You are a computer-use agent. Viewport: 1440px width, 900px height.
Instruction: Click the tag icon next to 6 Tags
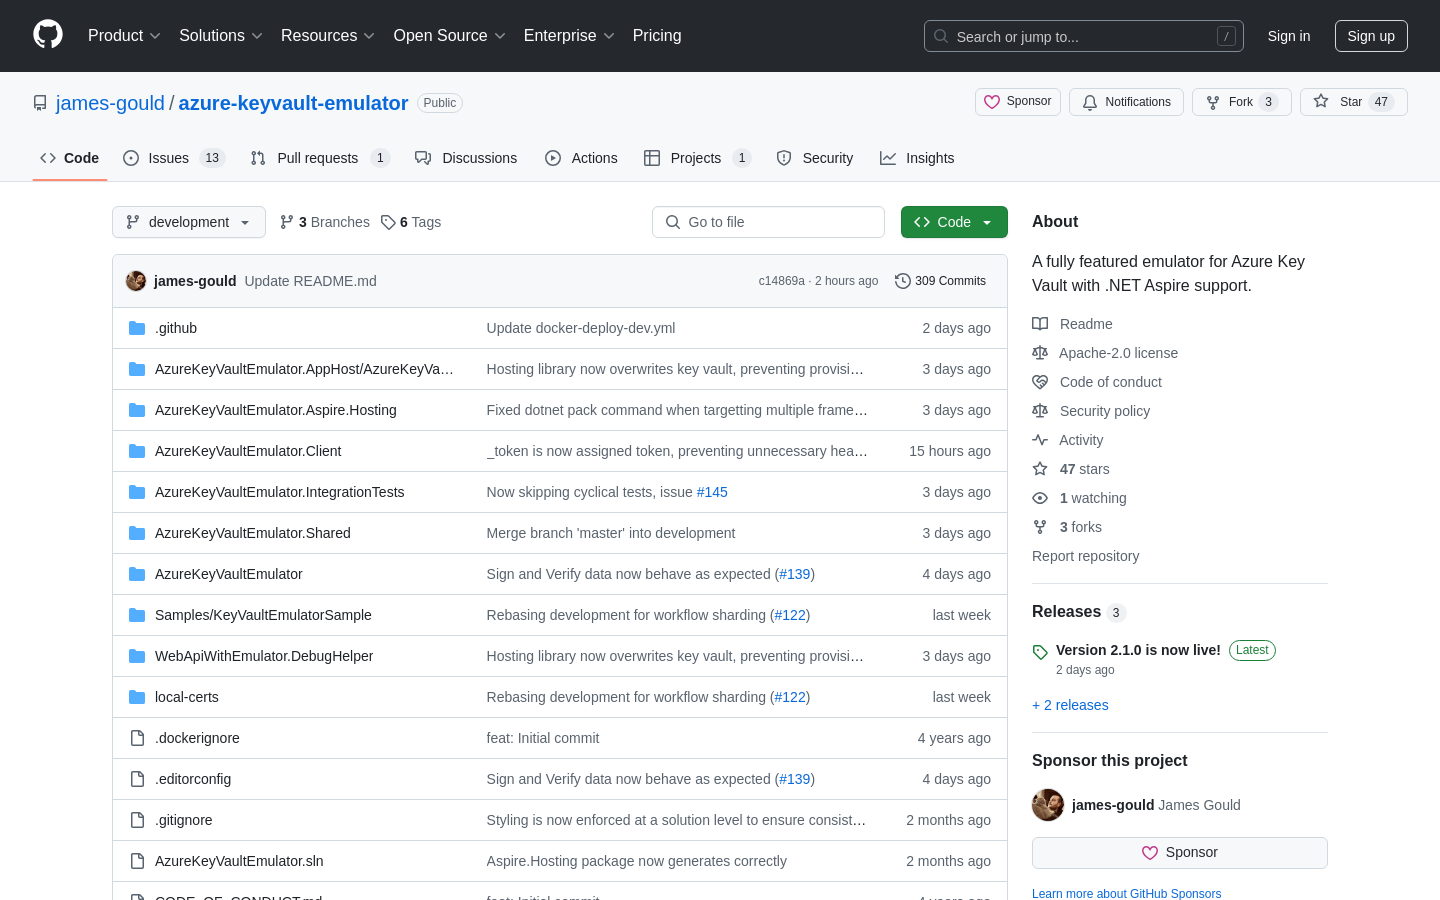click(388, 222)
